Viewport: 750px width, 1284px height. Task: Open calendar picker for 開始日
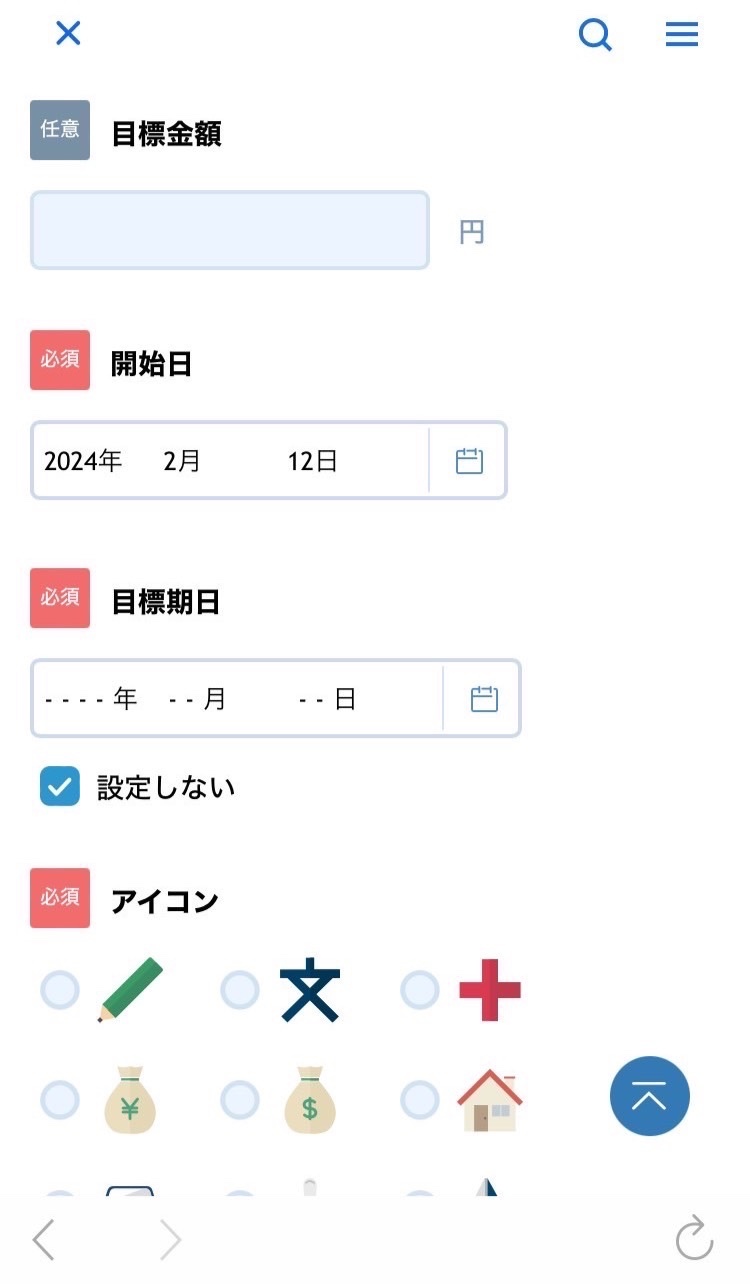coord(469,461)
